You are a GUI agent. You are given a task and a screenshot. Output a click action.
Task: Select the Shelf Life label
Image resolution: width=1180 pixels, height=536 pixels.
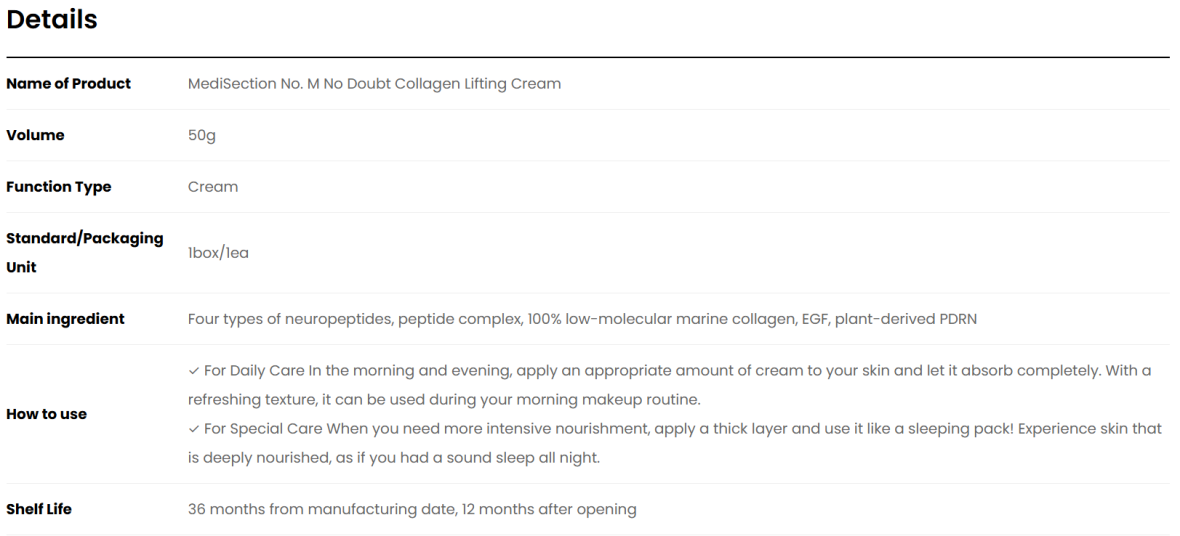(39, 509)
